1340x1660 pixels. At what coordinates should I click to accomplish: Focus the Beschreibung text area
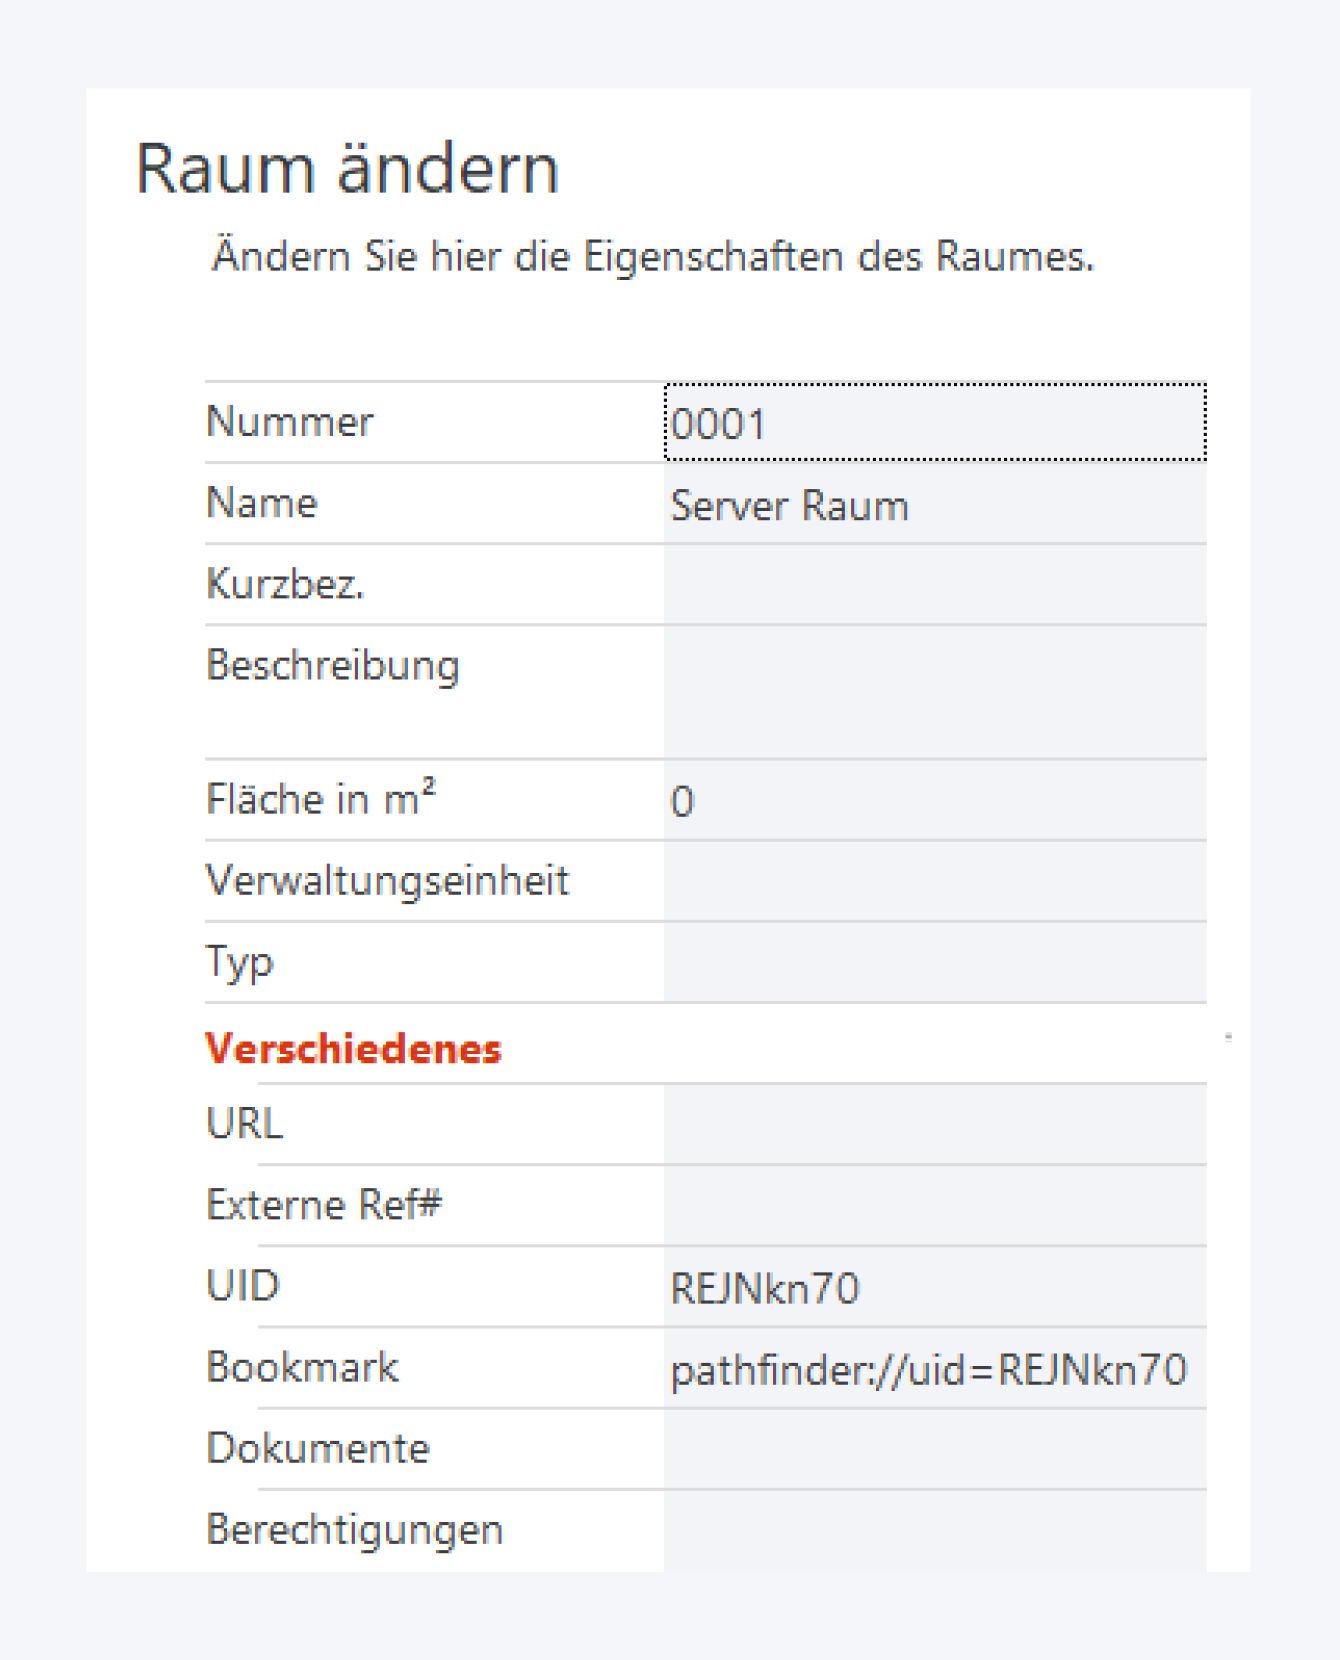934,692
